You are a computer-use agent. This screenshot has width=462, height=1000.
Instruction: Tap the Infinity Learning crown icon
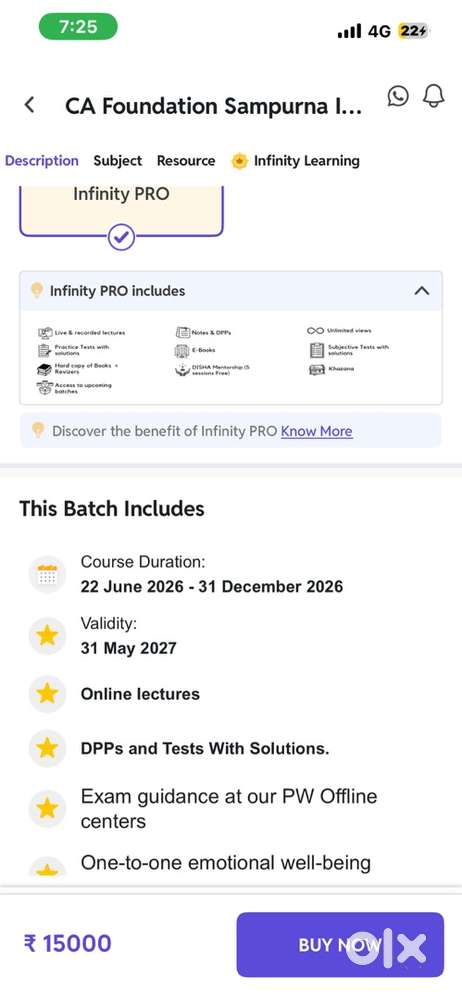click(239, 161)
